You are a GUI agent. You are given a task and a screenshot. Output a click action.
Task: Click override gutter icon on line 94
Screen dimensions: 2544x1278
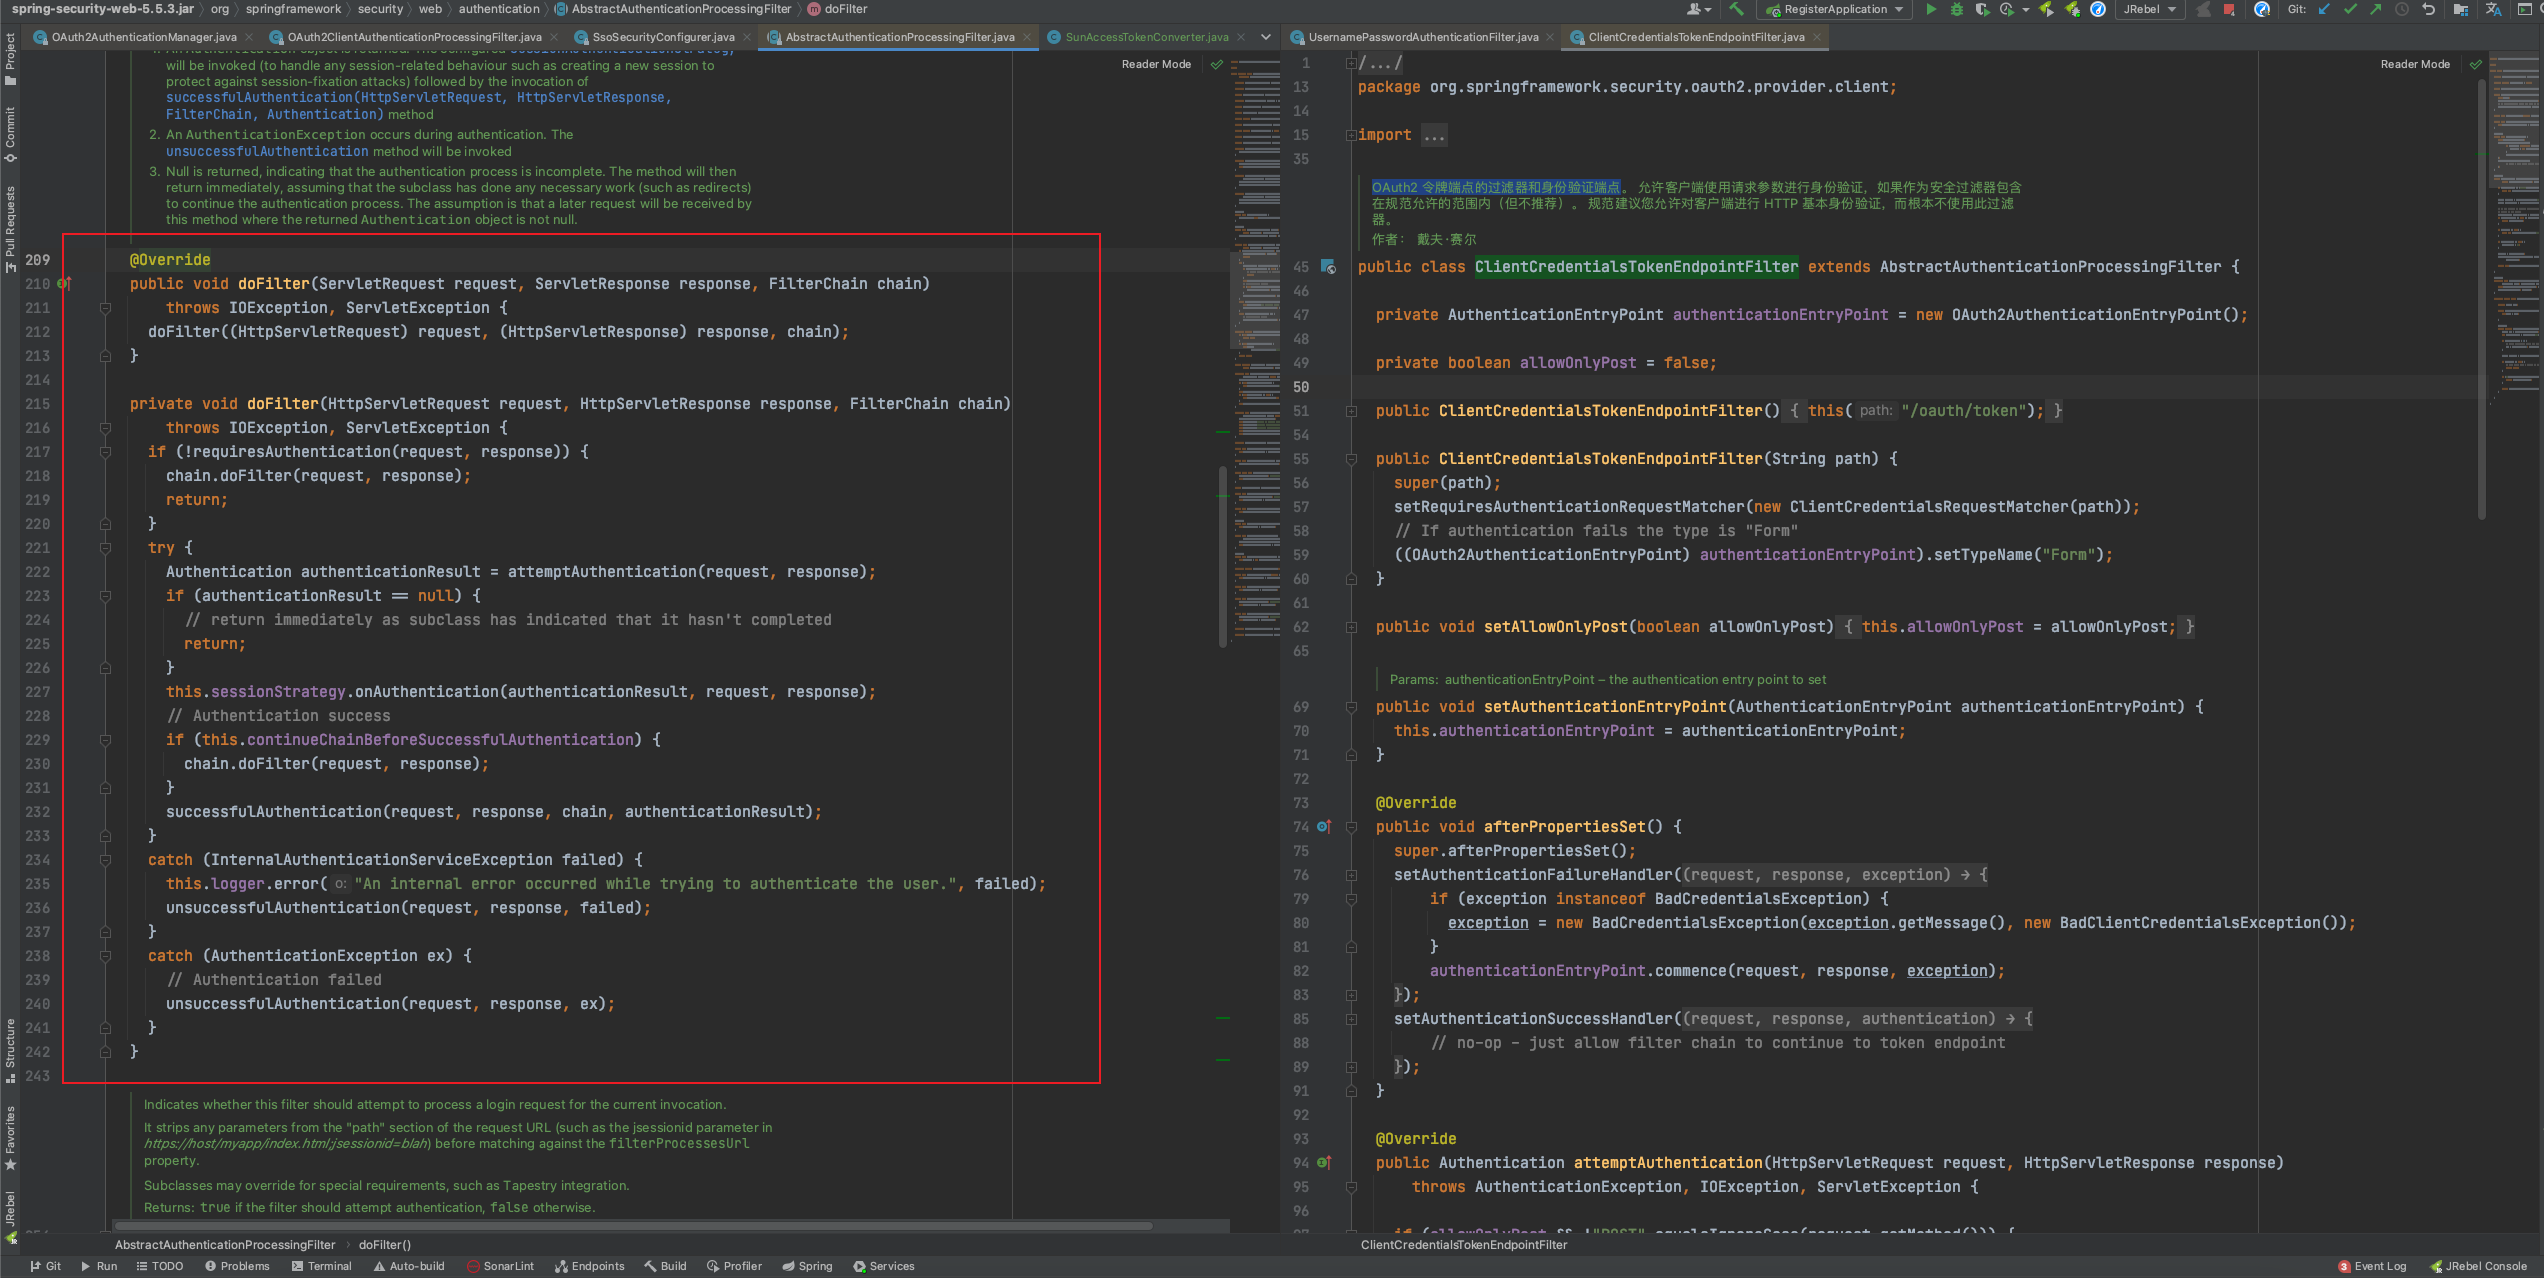(1324, 1163)
